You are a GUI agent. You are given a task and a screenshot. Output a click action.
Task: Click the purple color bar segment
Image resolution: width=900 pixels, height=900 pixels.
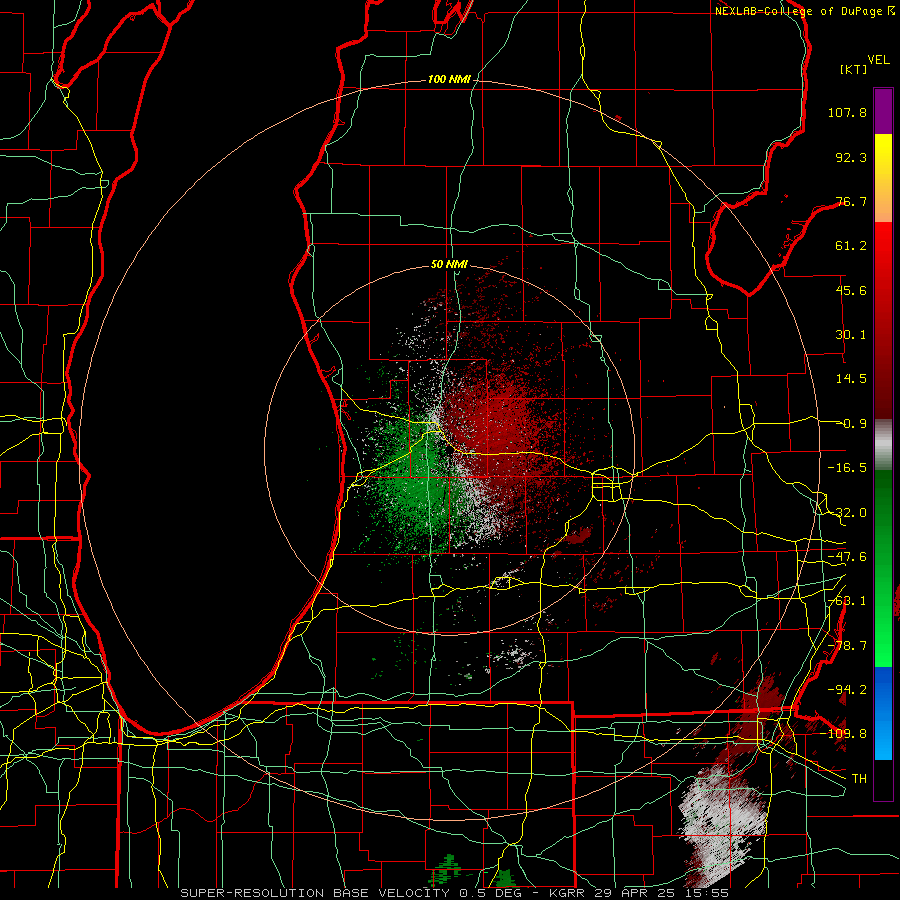click(x=883, y=111)
